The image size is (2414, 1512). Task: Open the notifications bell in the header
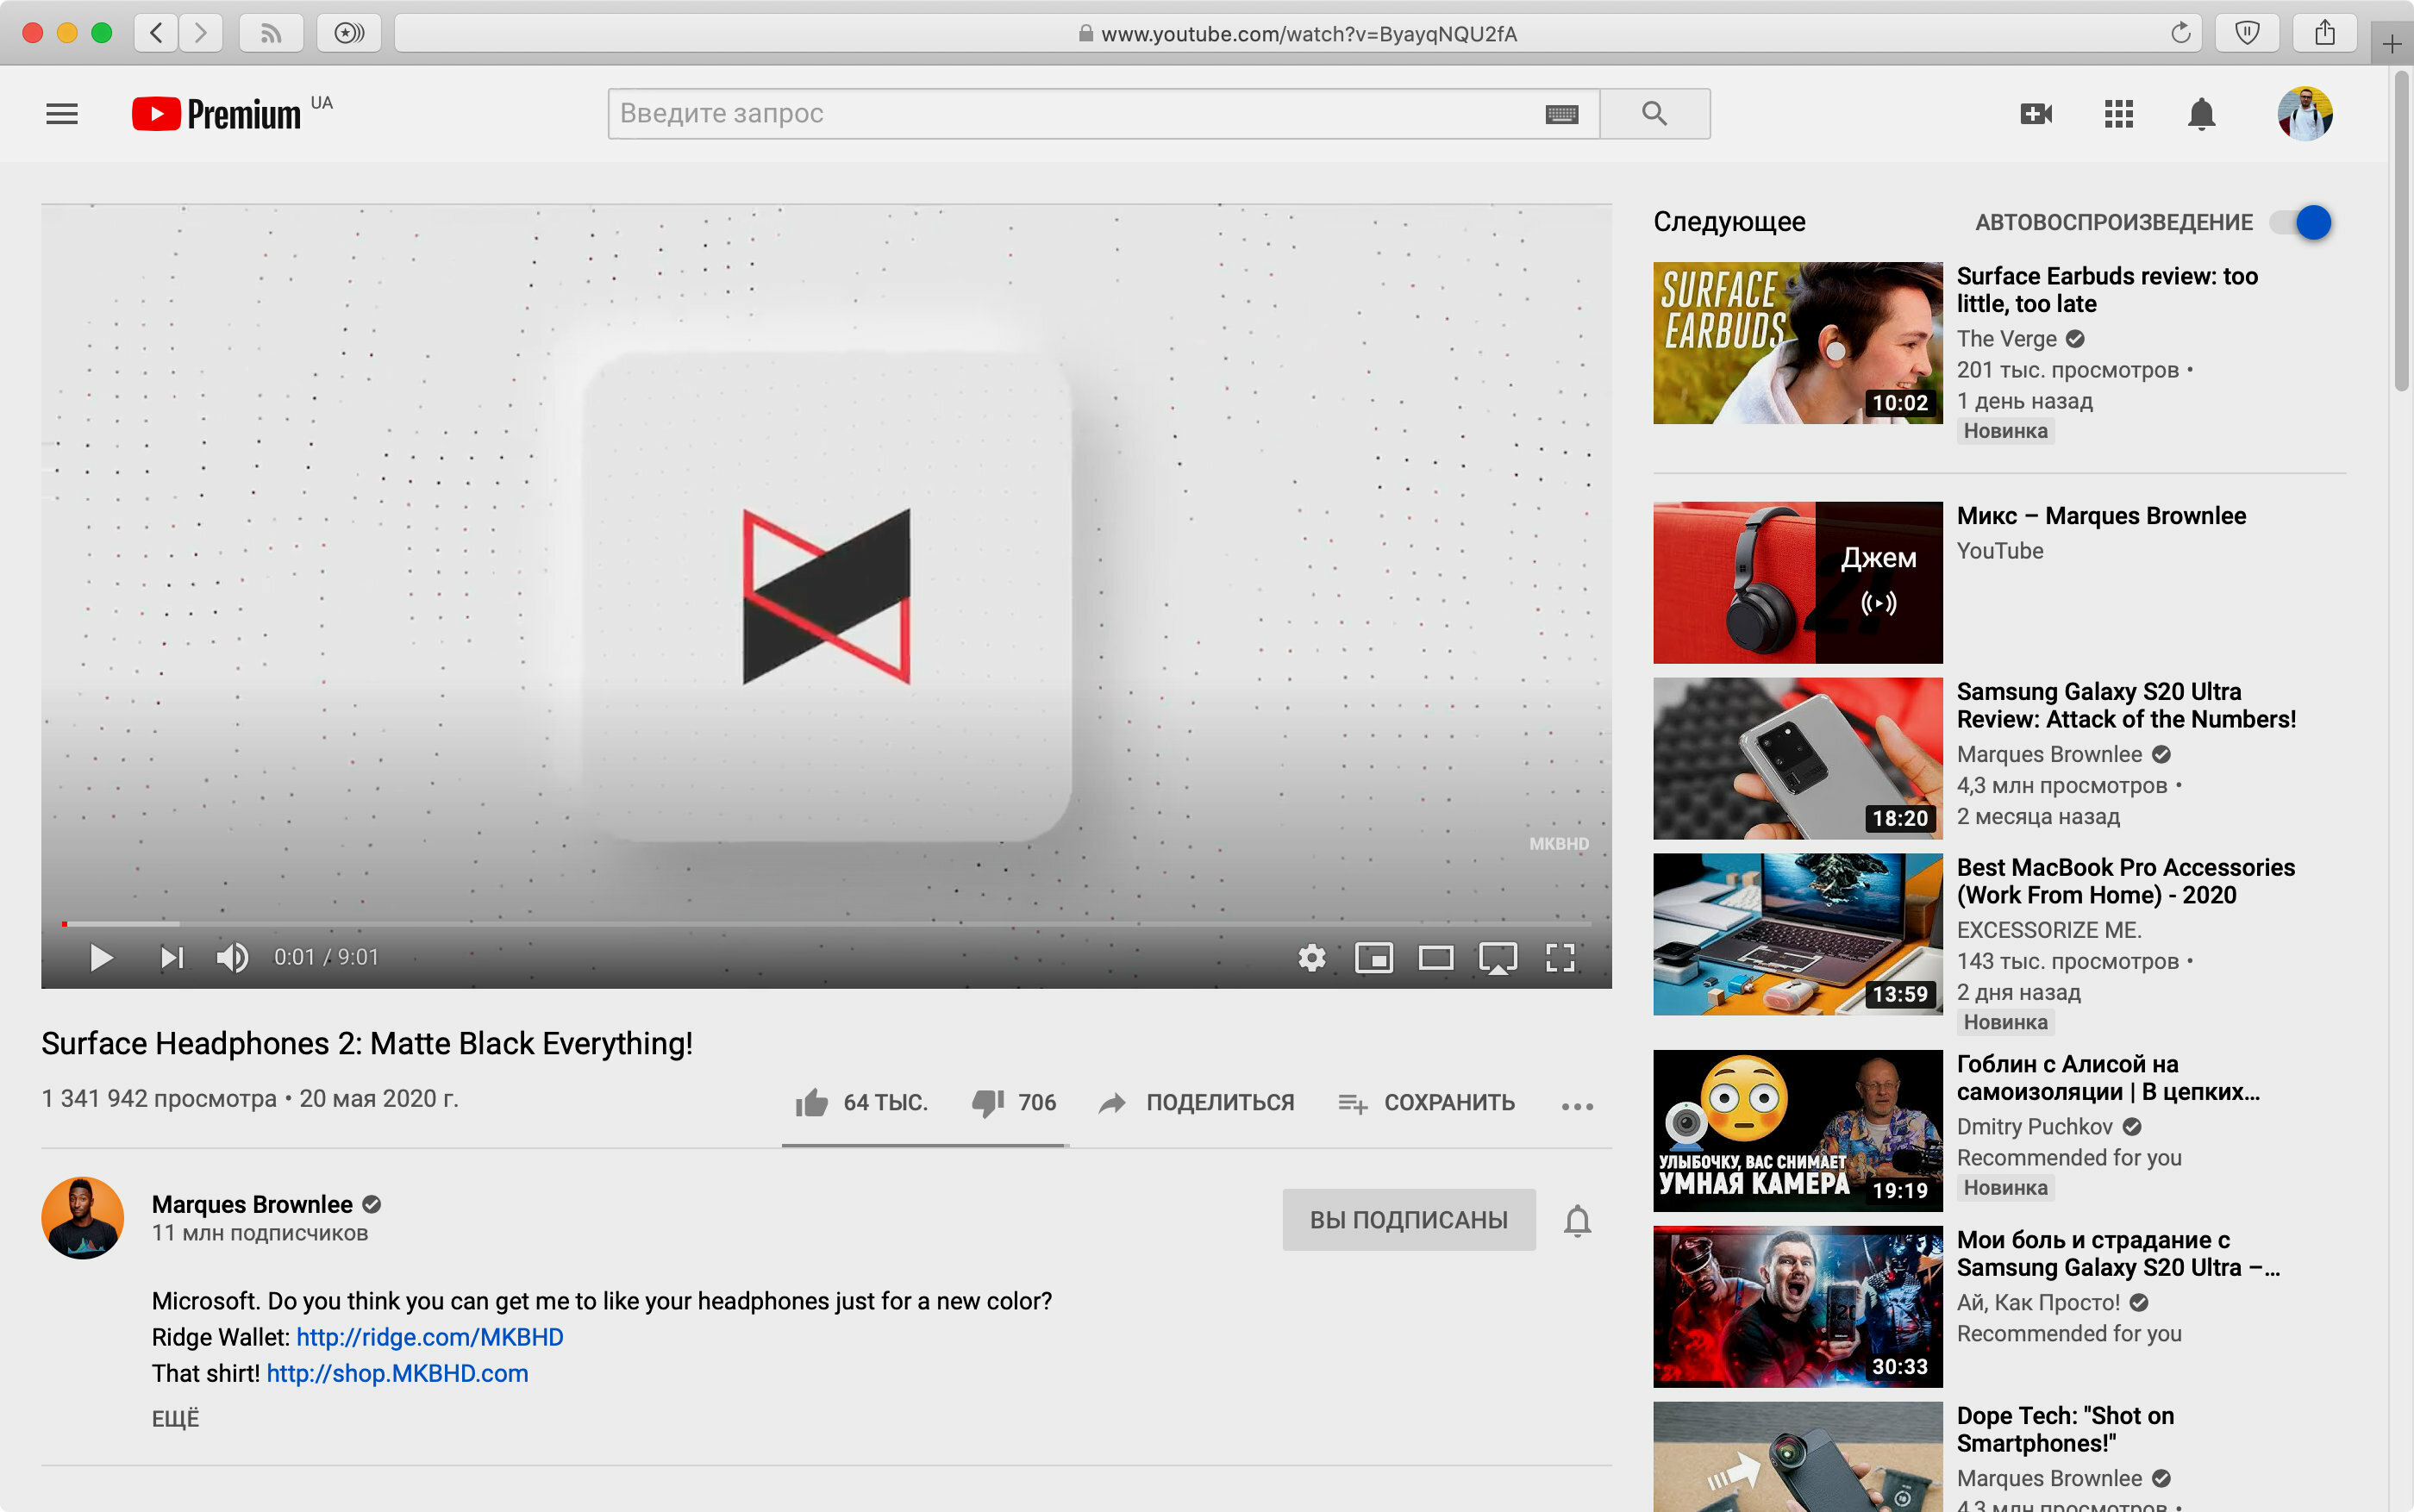(2201, 114)
